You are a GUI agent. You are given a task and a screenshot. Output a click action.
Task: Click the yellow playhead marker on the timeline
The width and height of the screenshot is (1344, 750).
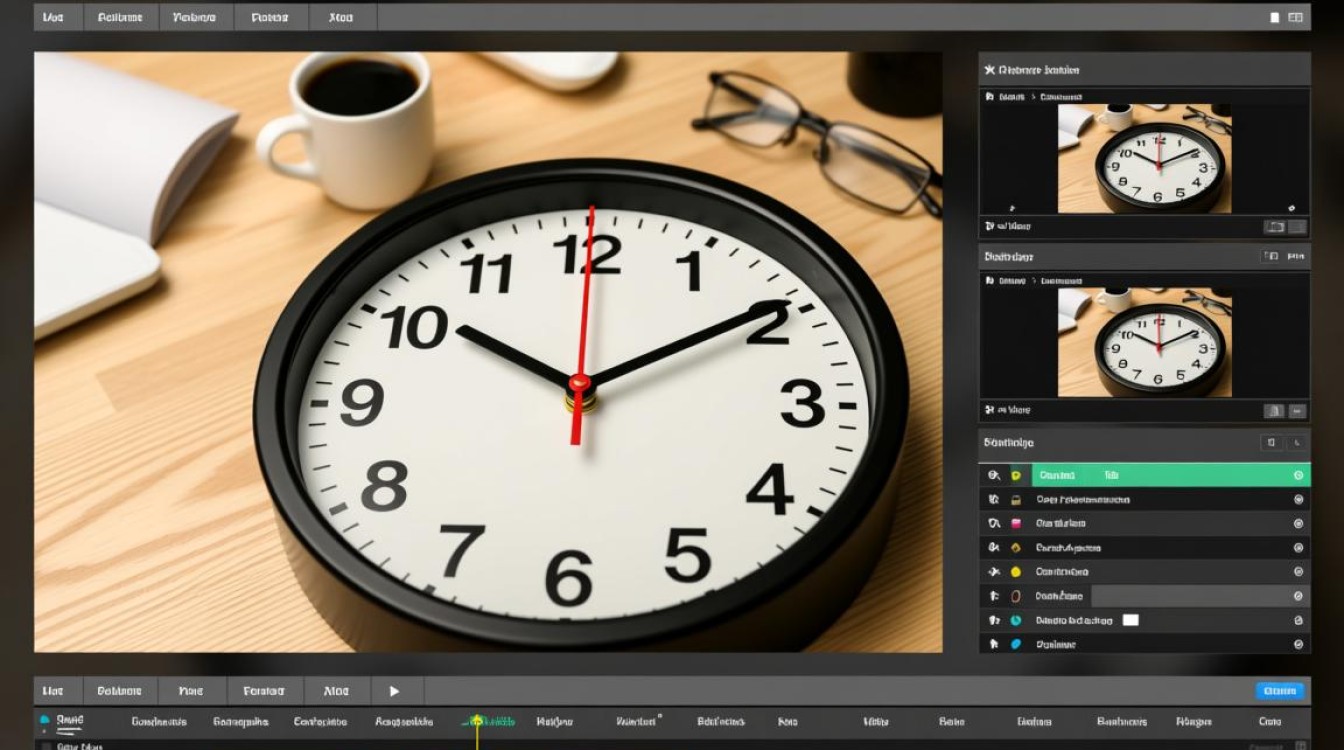pos(477,721)
